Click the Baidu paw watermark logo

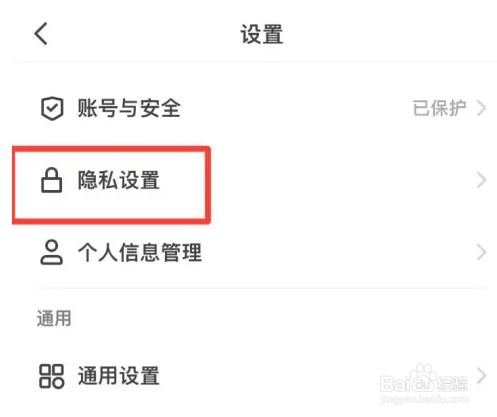421,378
